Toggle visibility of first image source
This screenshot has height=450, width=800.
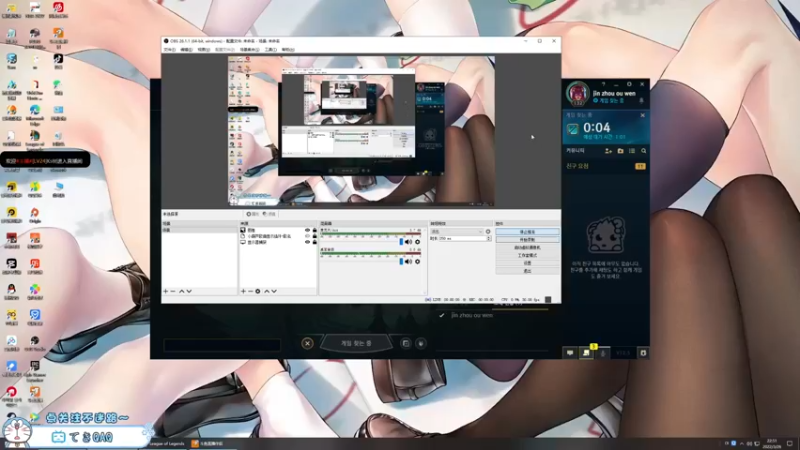click(307, 230)
